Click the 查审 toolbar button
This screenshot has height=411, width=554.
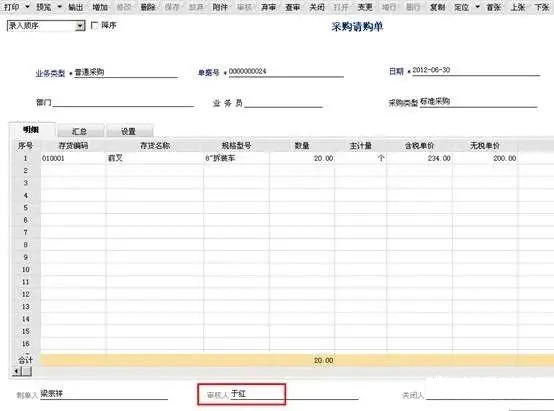293,7
